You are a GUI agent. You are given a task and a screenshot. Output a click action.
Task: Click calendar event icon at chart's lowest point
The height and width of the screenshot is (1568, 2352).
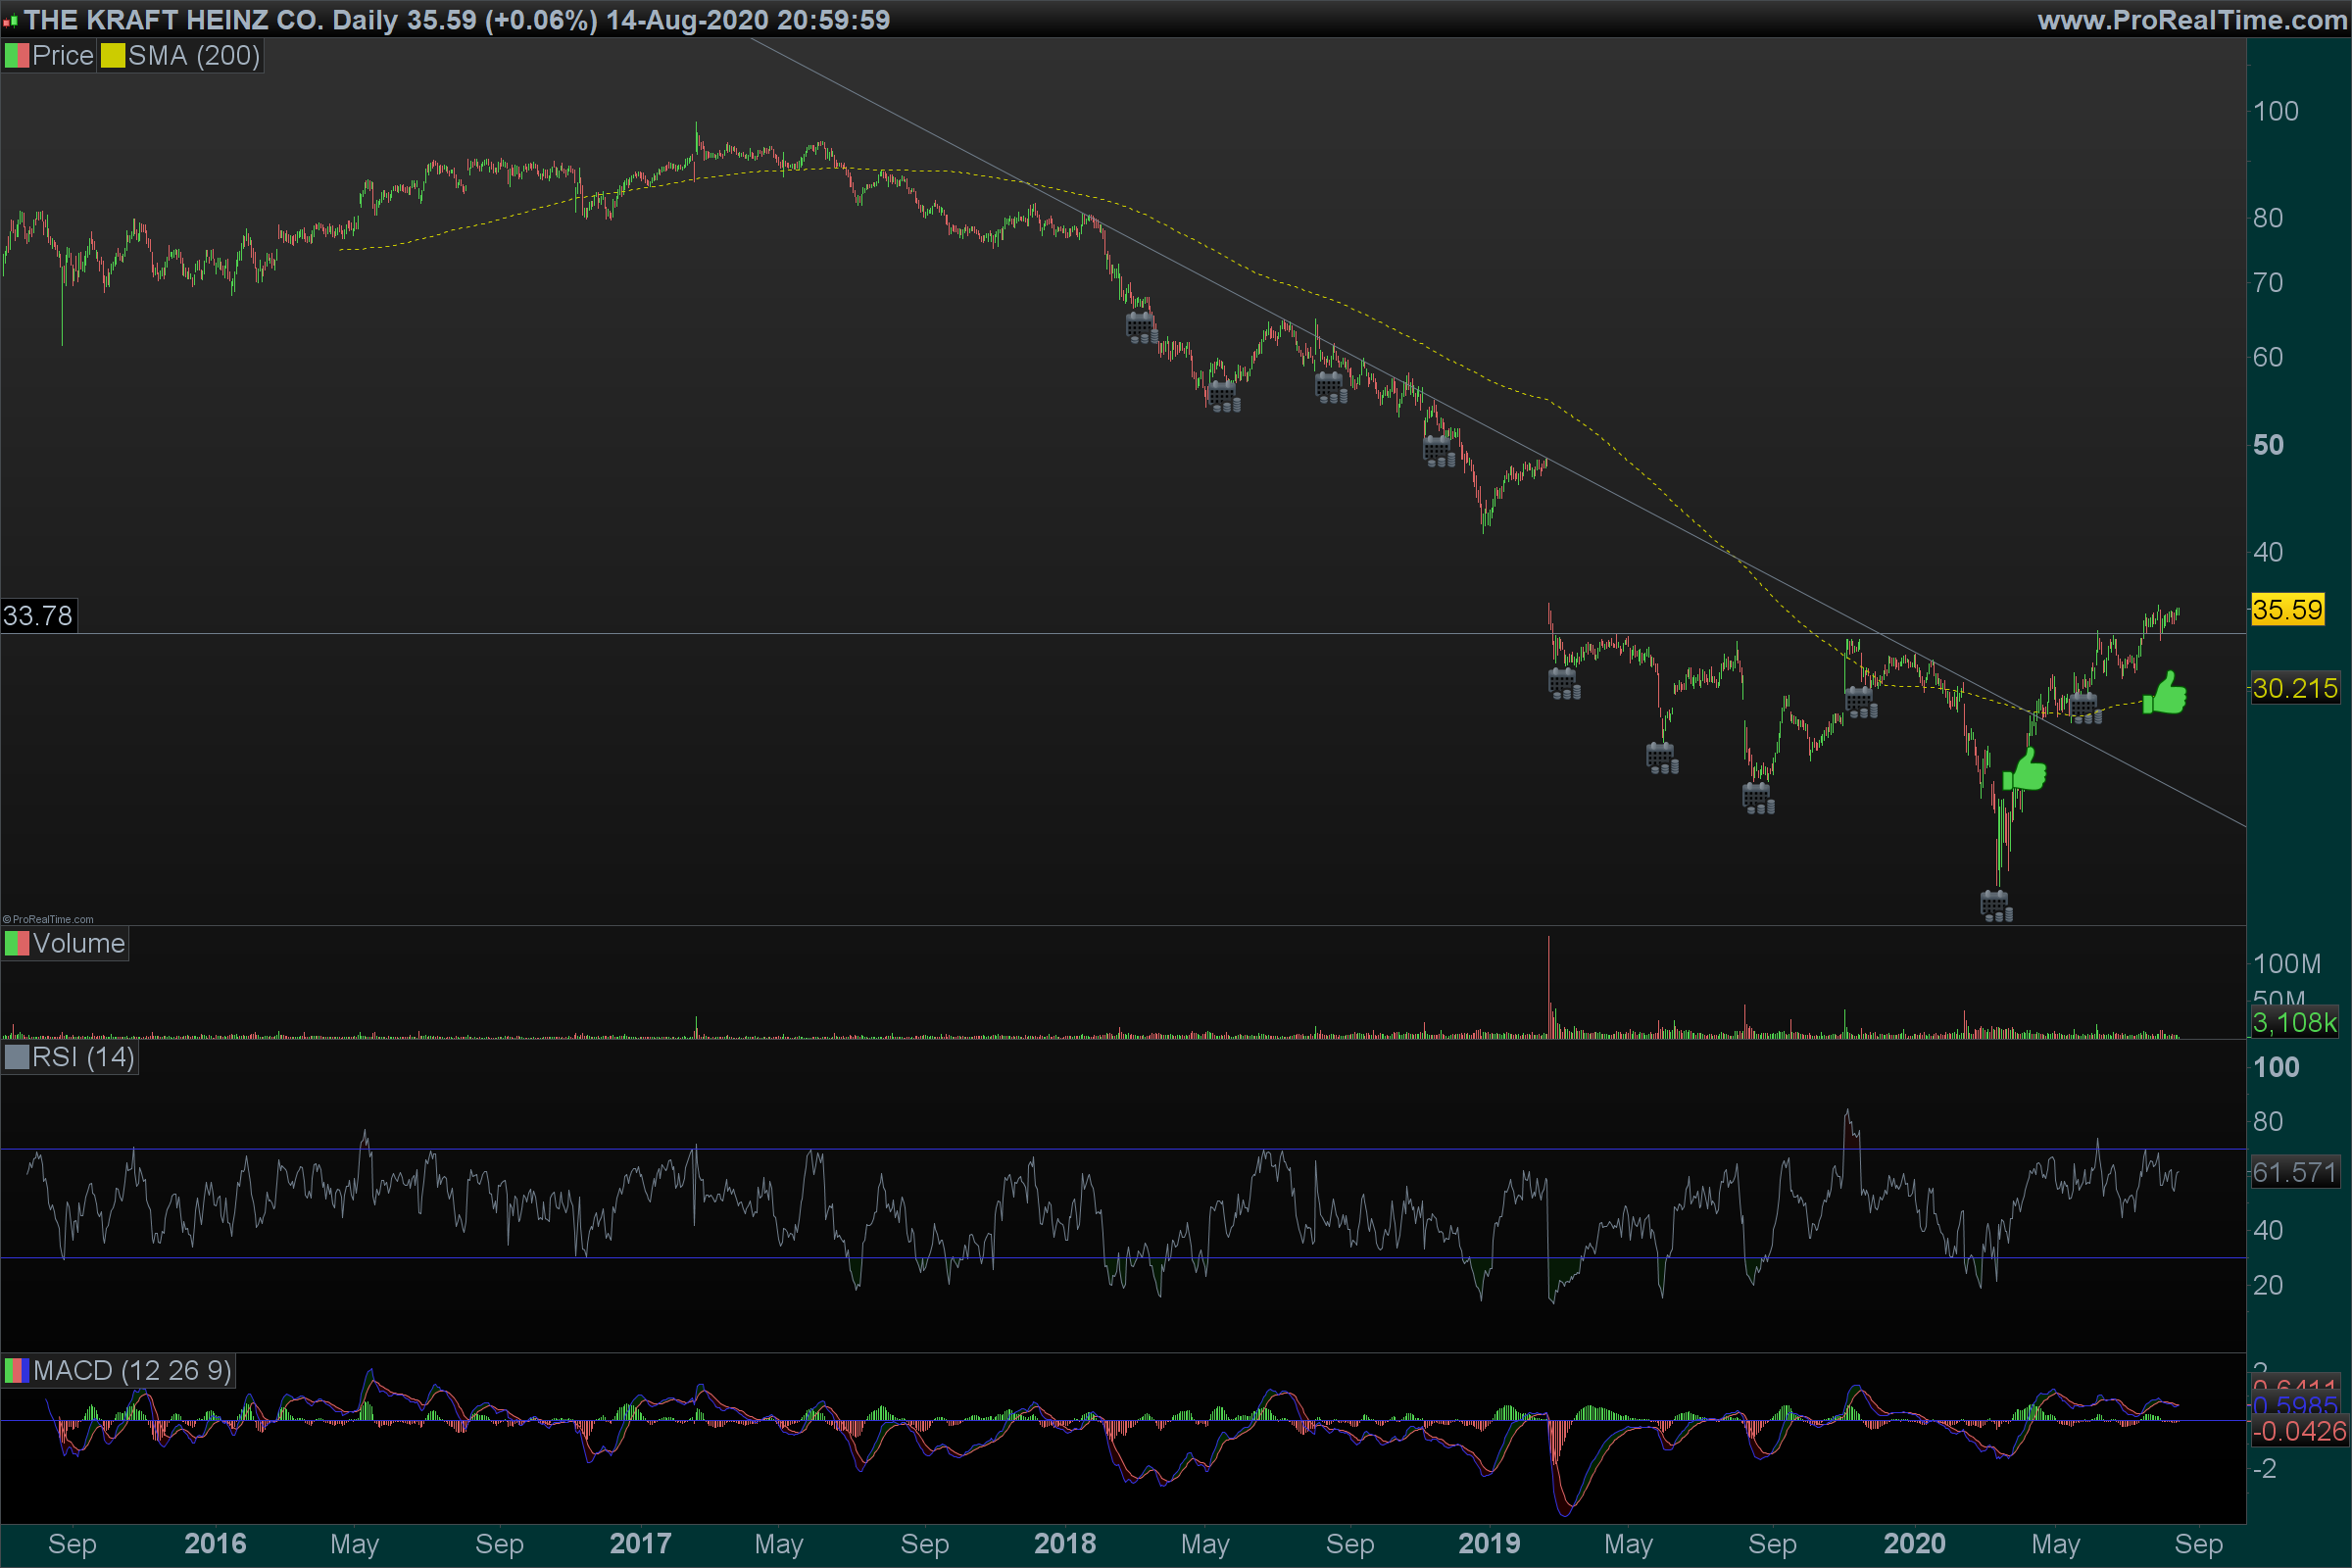point(1996,905)
